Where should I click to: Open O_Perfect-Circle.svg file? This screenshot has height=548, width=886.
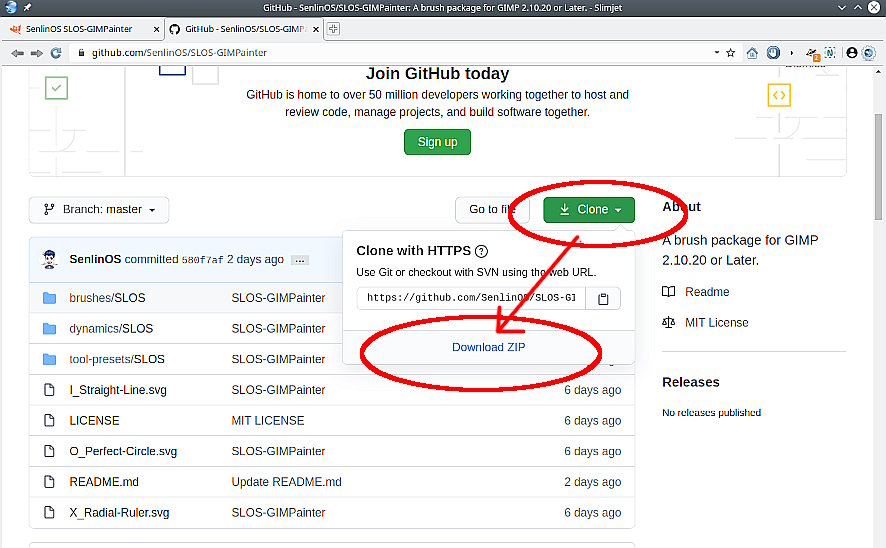tap(123, 451)
